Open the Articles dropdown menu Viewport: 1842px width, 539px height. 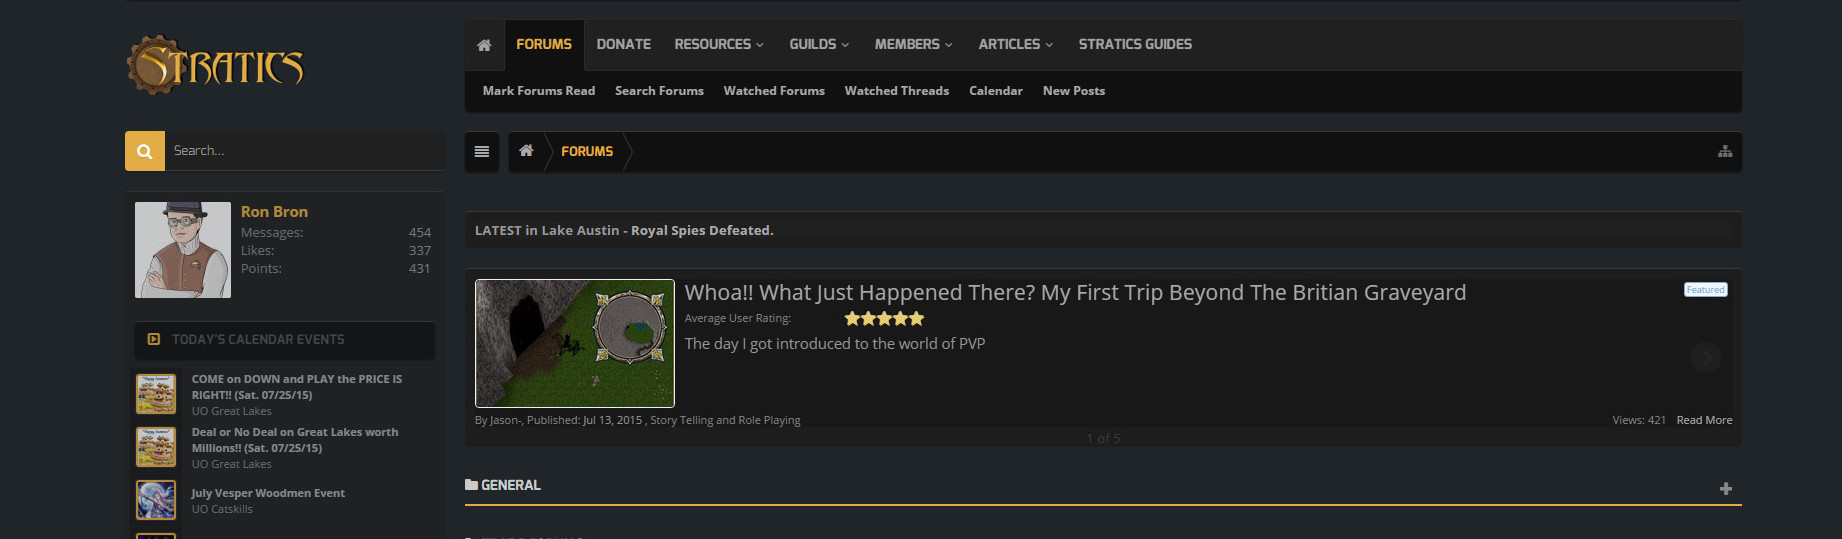1015,45
